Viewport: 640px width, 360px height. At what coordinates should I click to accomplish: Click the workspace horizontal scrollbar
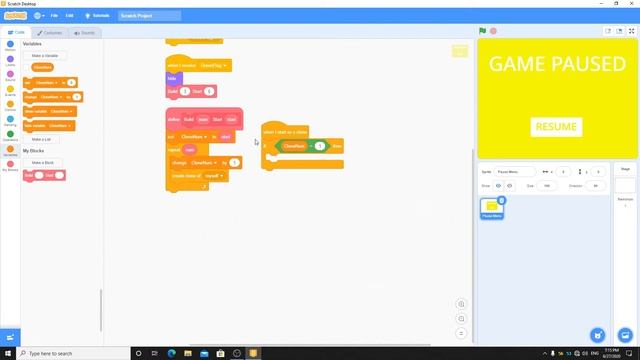[310, 344]
